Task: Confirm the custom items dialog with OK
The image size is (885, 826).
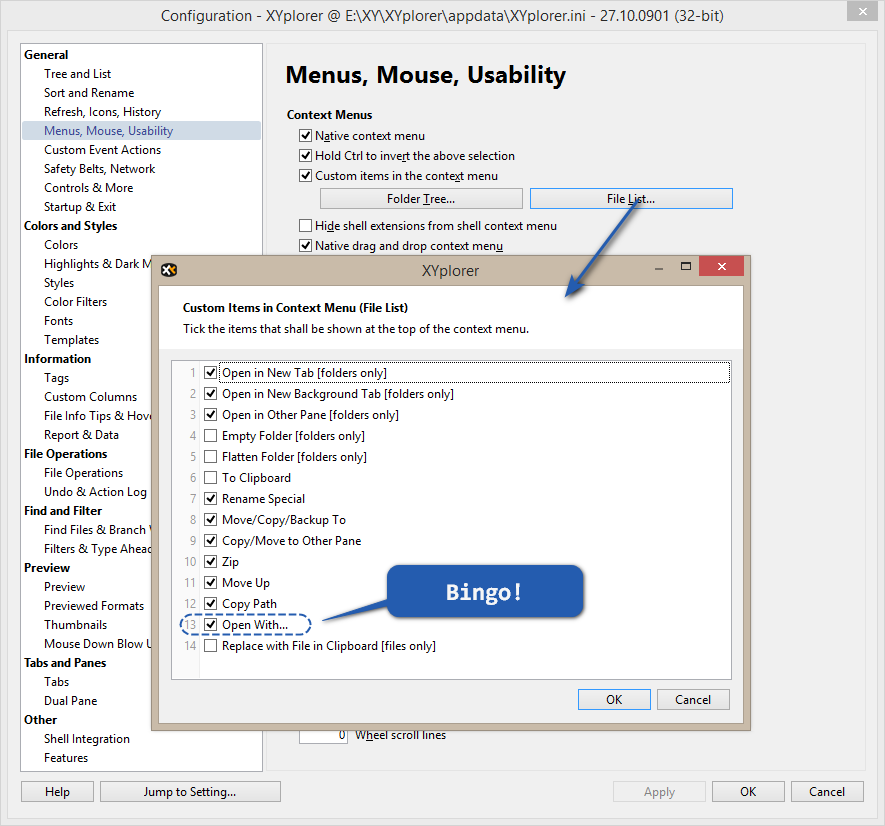Action: [x=614, y=700]
